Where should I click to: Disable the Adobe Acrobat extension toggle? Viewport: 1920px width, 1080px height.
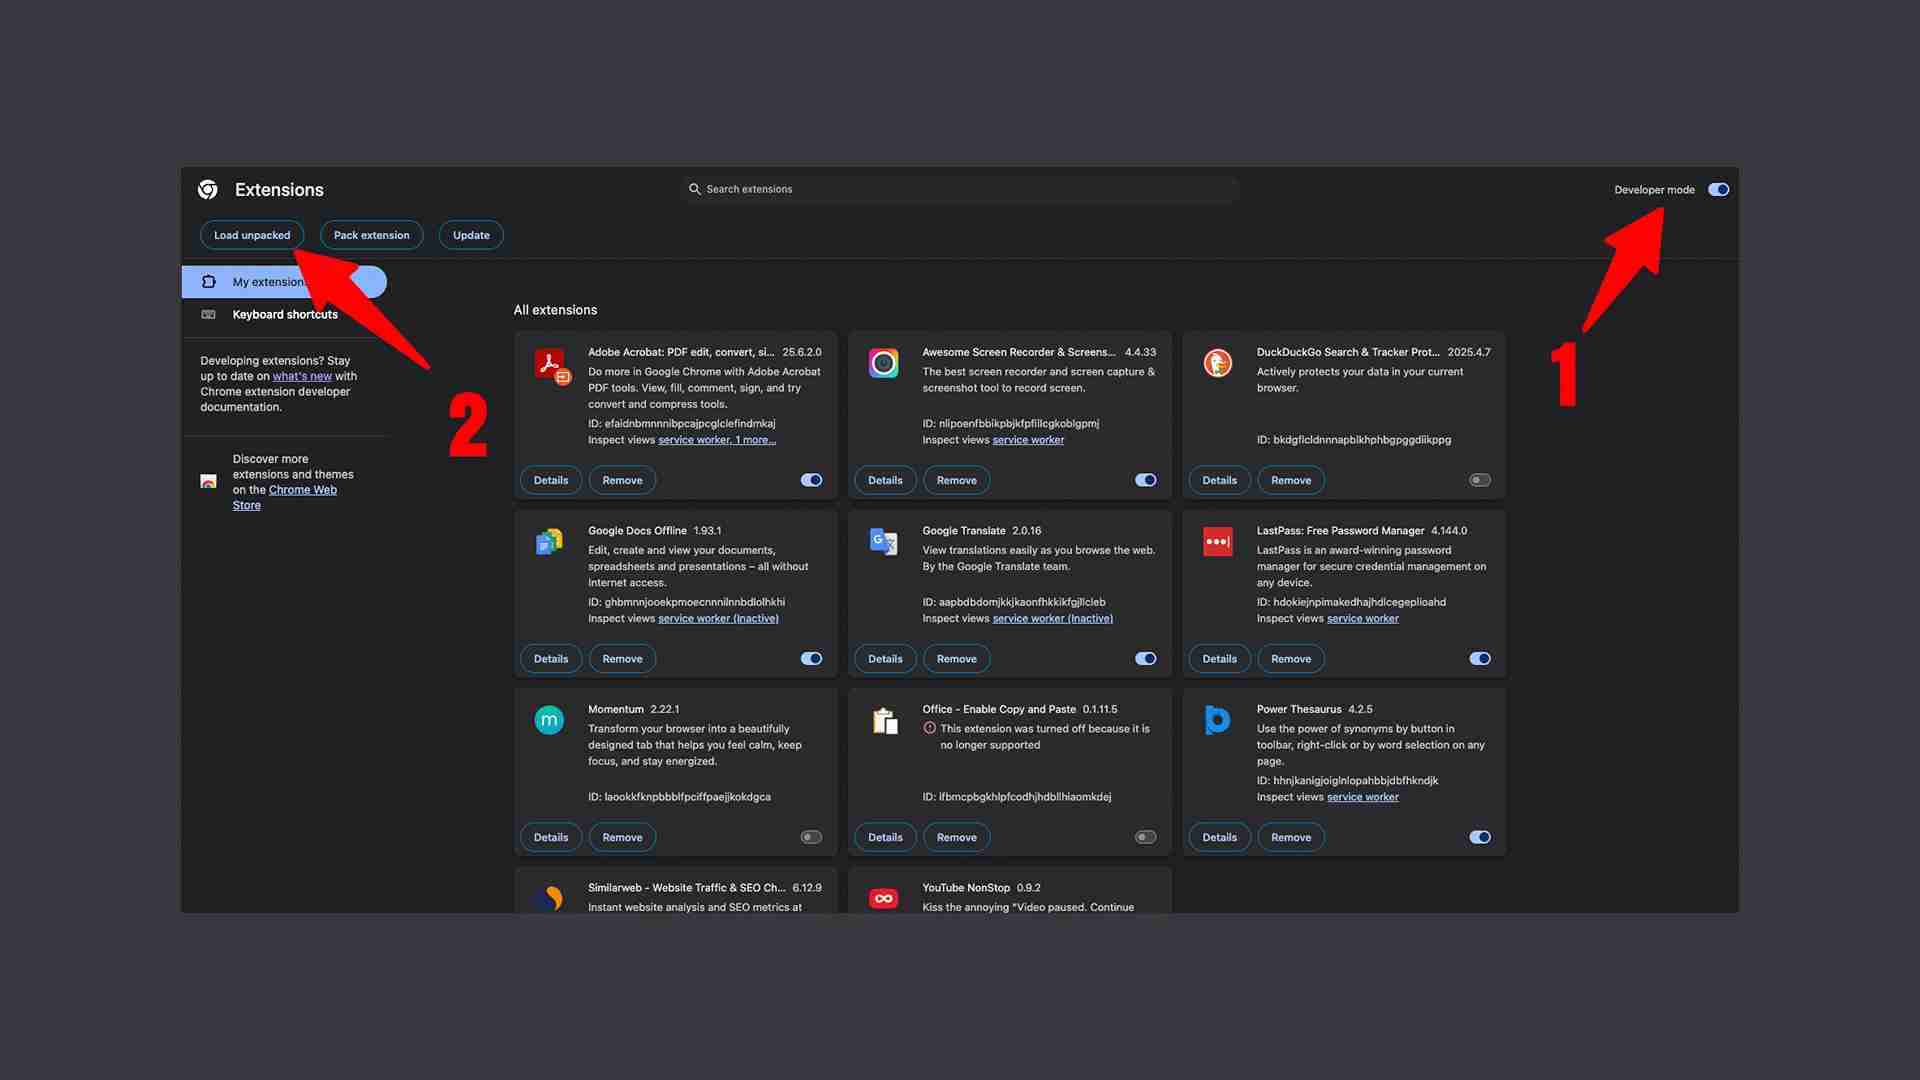(812, 480)
